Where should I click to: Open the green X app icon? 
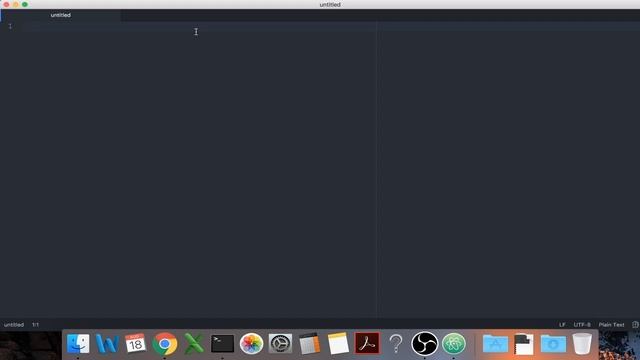[x=194, y=344]
